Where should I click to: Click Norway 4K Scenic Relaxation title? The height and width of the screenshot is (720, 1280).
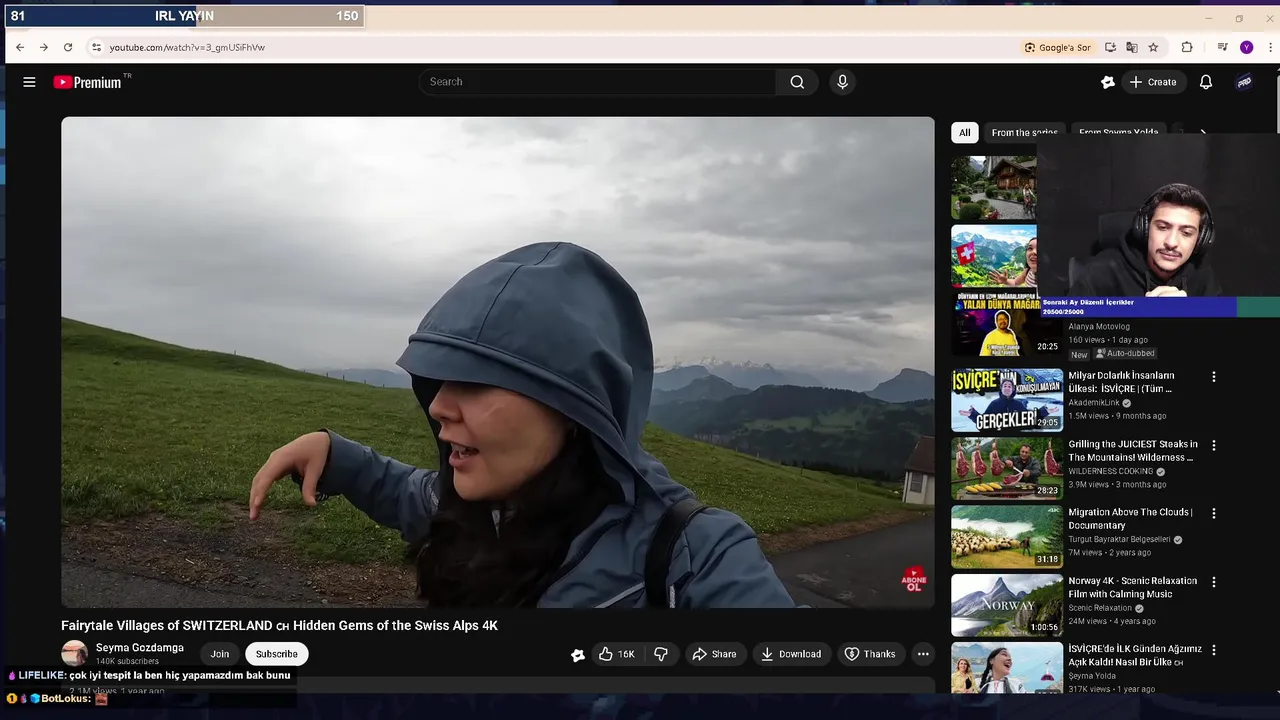(1132, 587)
